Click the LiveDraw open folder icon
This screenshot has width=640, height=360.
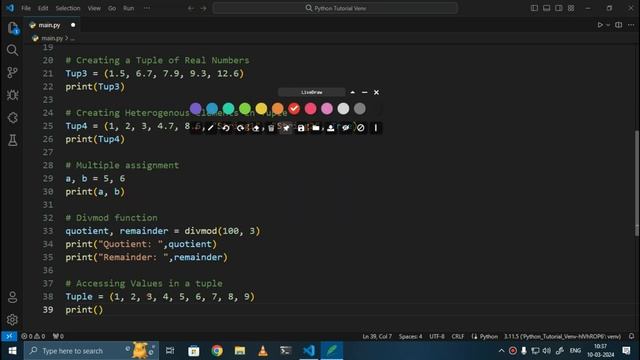tap(316, 128)
